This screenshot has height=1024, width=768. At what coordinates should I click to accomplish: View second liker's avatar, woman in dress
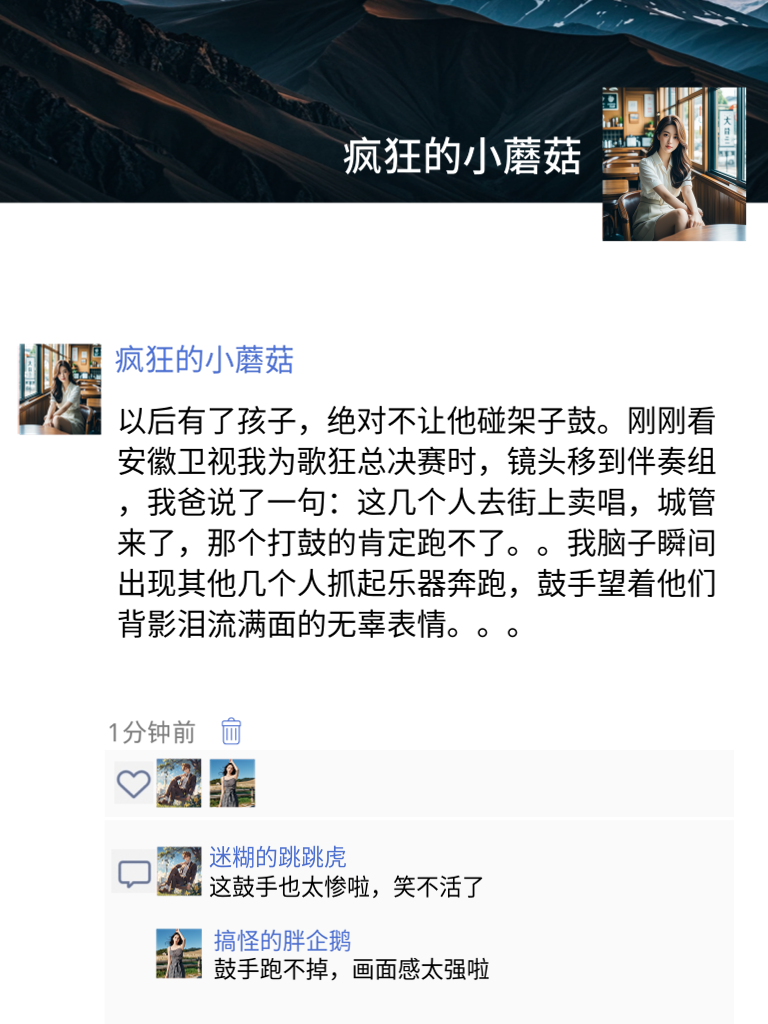pyautogui.click(x=232, y=783)
